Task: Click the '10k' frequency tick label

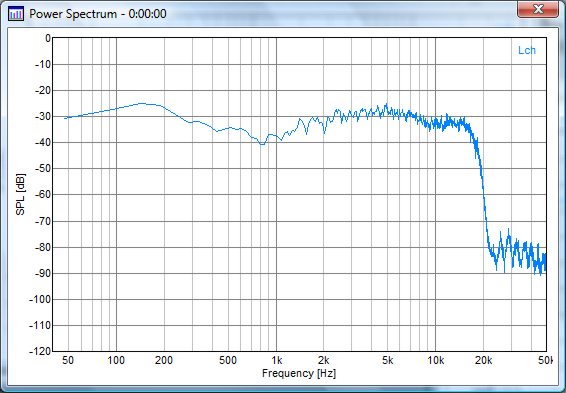Action: coord(436,360)
